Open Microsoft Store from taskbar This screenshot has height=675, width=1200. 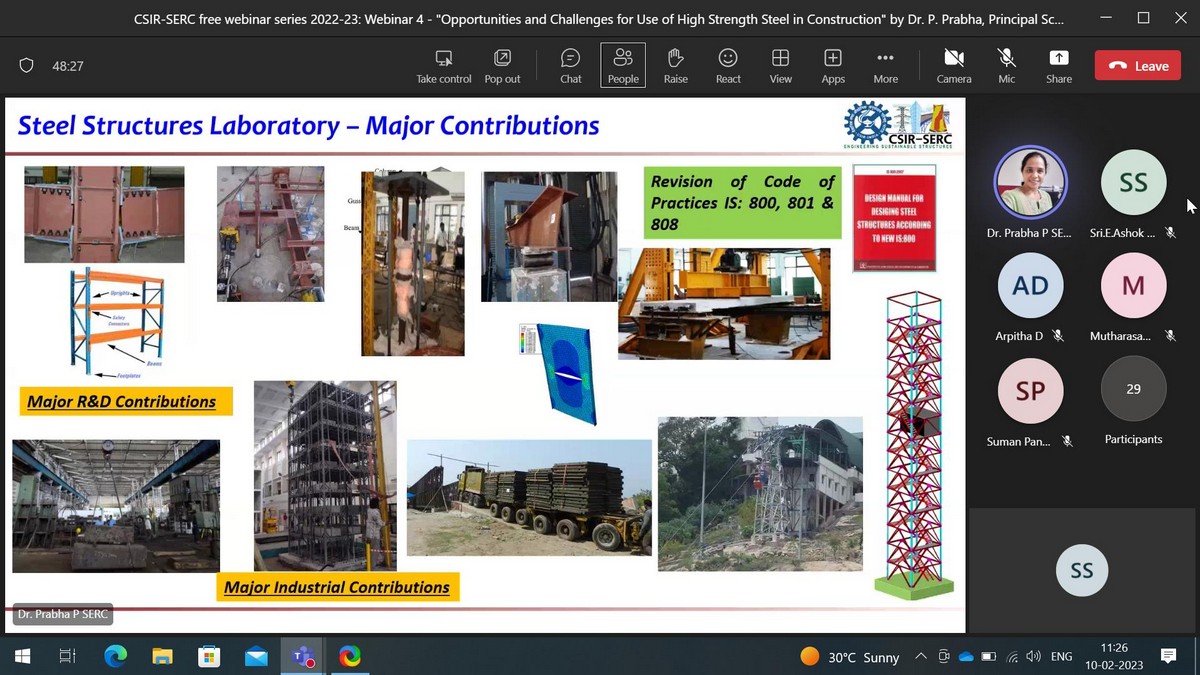[209, 657]
